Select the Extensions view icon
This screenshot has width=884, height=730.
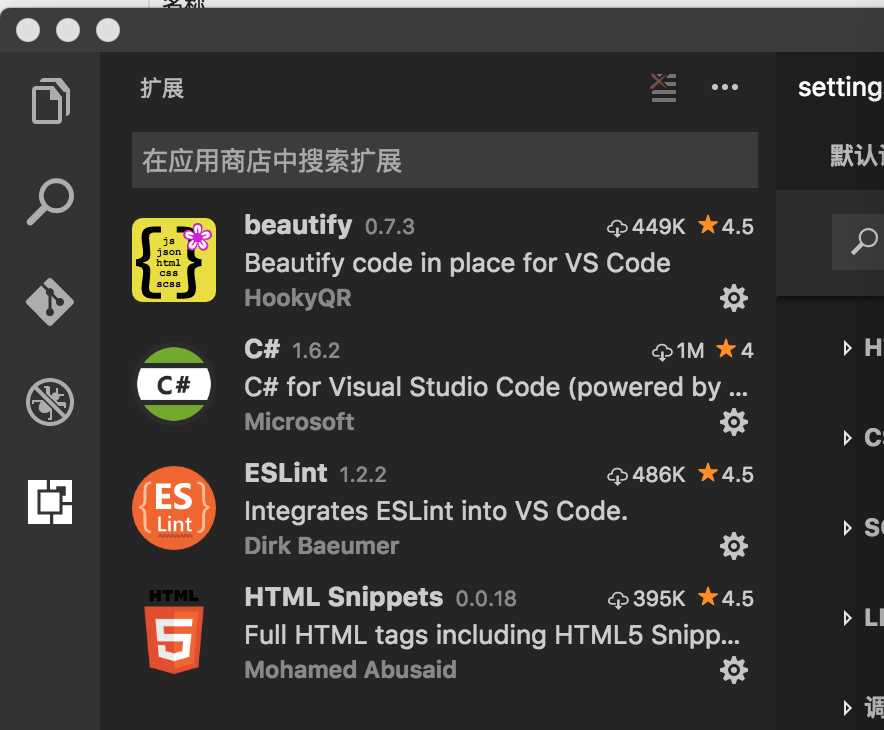pos(50,502)
